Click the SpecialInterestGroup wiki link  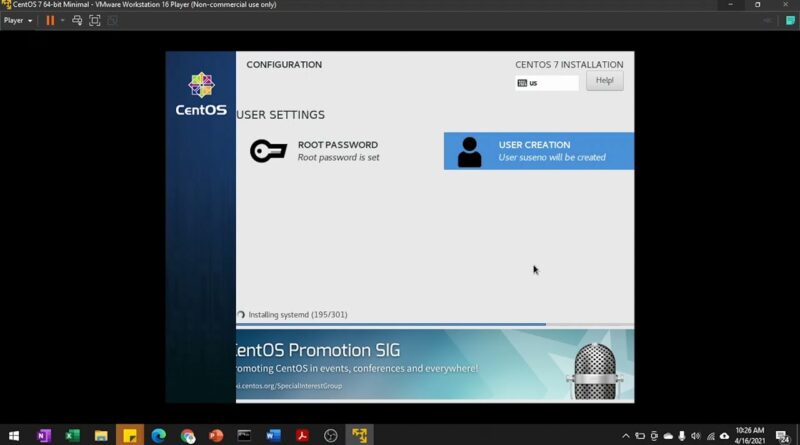tap(289, 386)
